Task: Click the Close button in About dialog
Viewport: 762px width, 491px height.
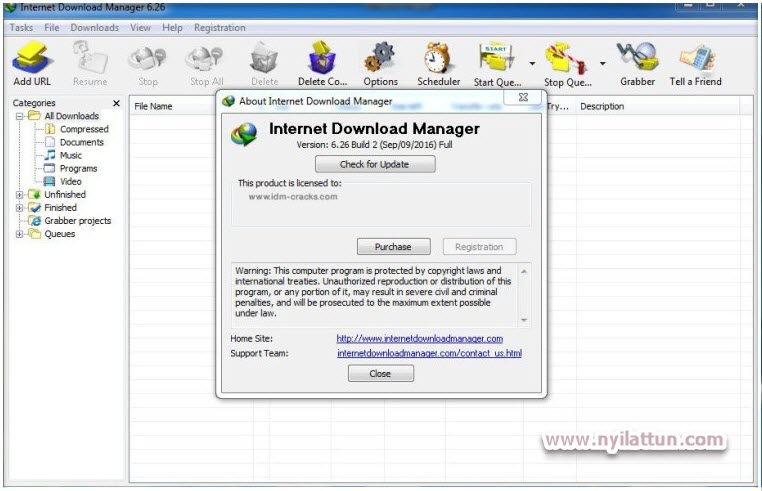Action: point(381,373)
